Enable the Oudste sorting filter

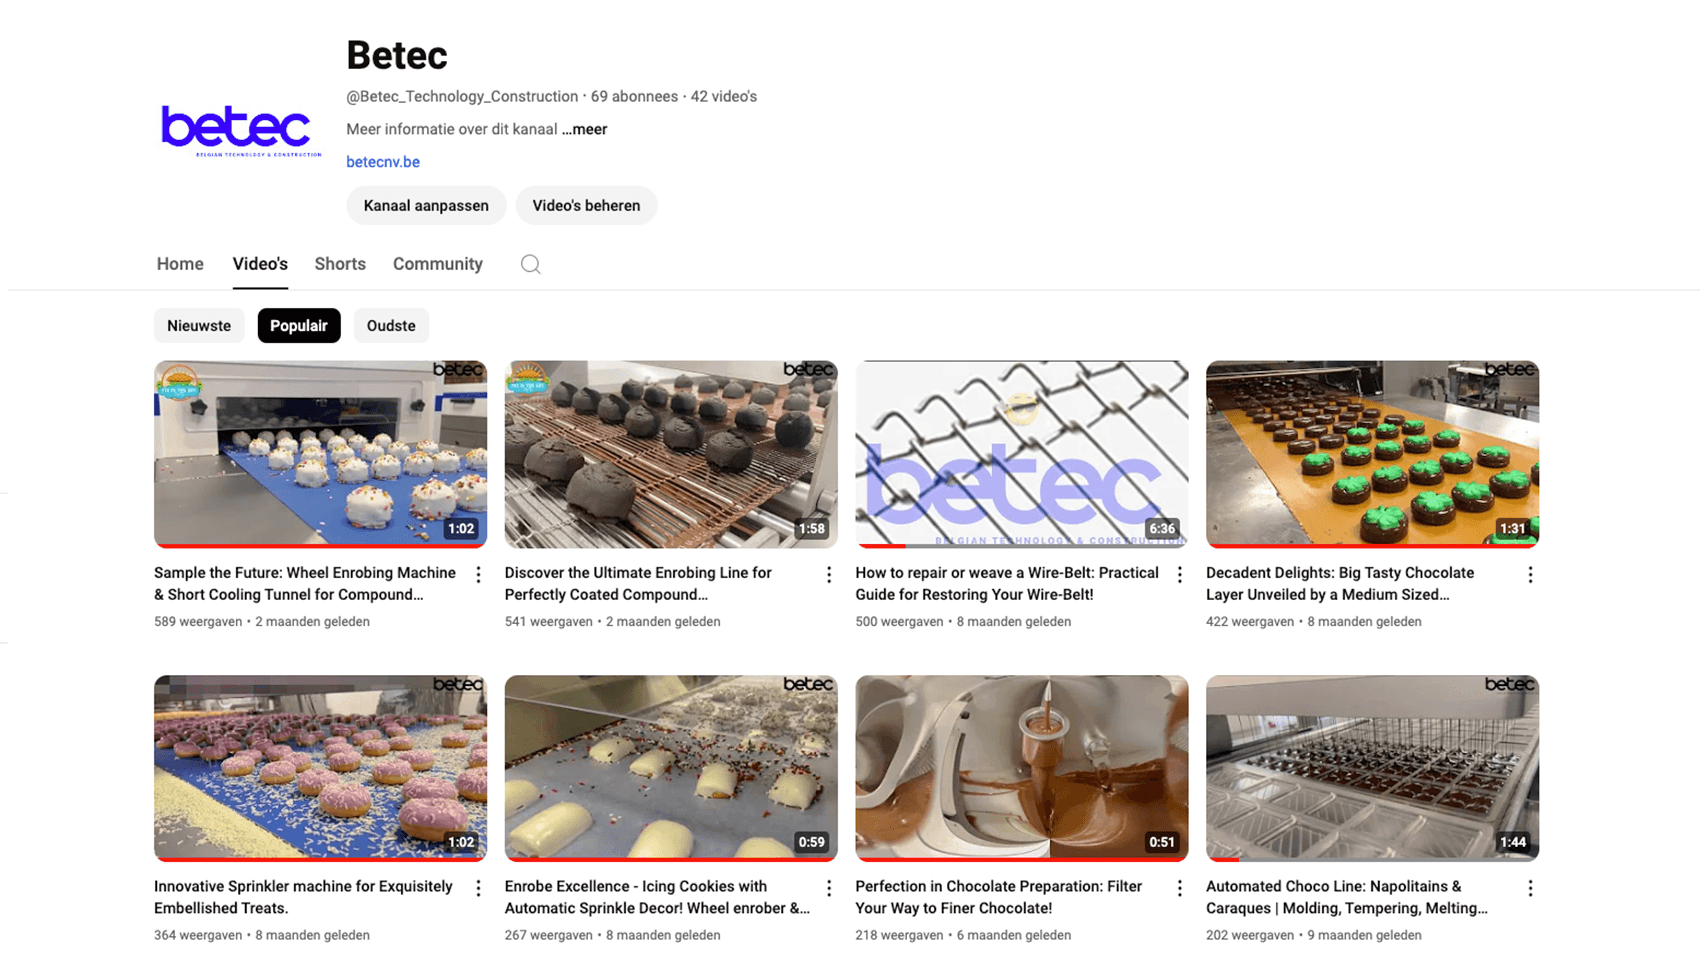[391, 325]
